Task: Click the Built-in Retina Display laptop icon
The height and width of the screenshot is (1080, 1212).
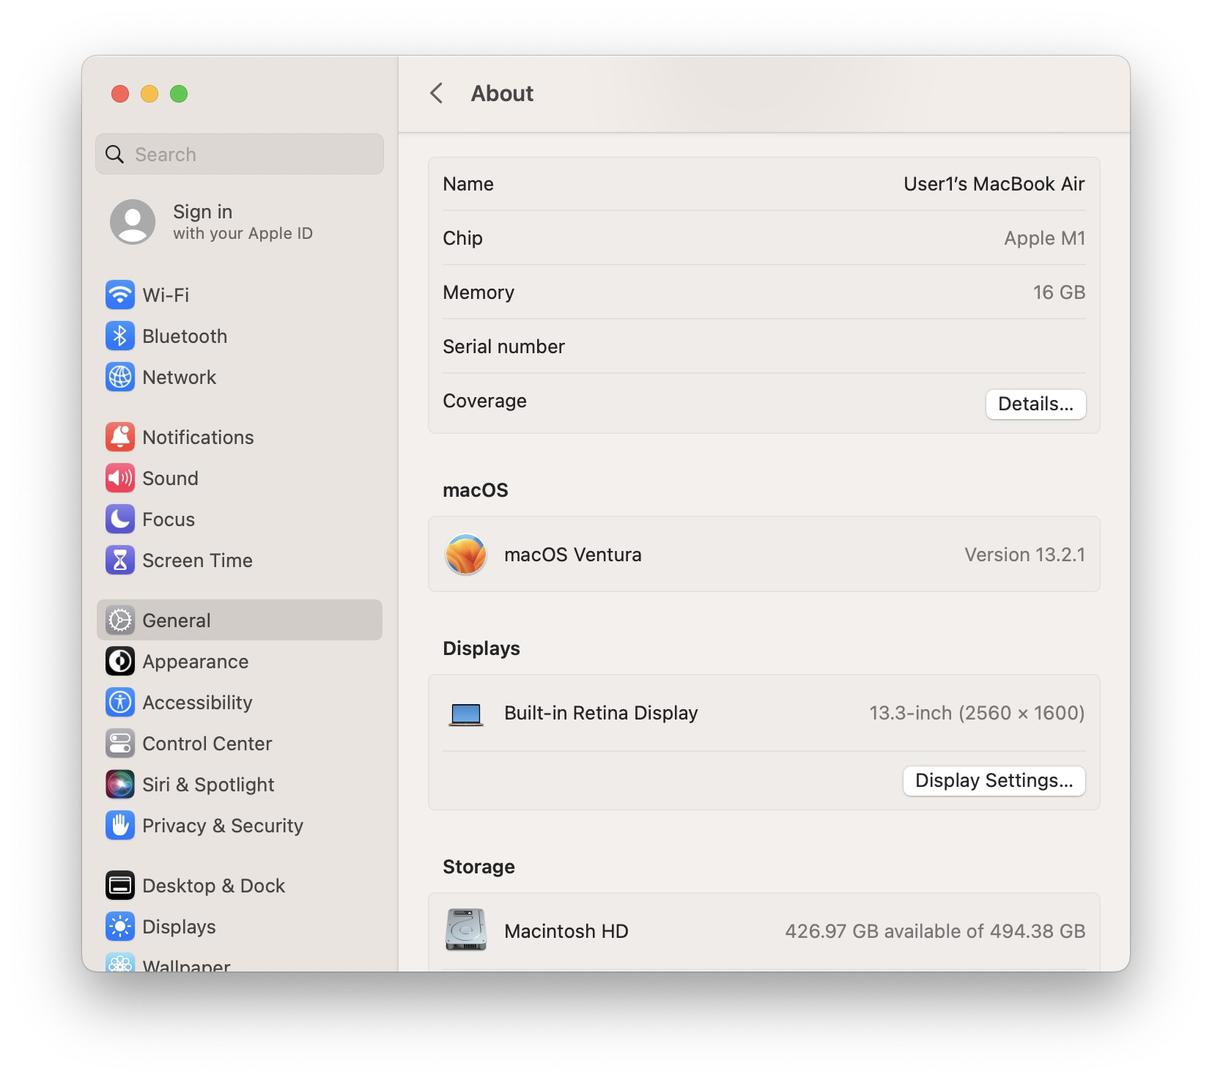Action: pos(466,714)
